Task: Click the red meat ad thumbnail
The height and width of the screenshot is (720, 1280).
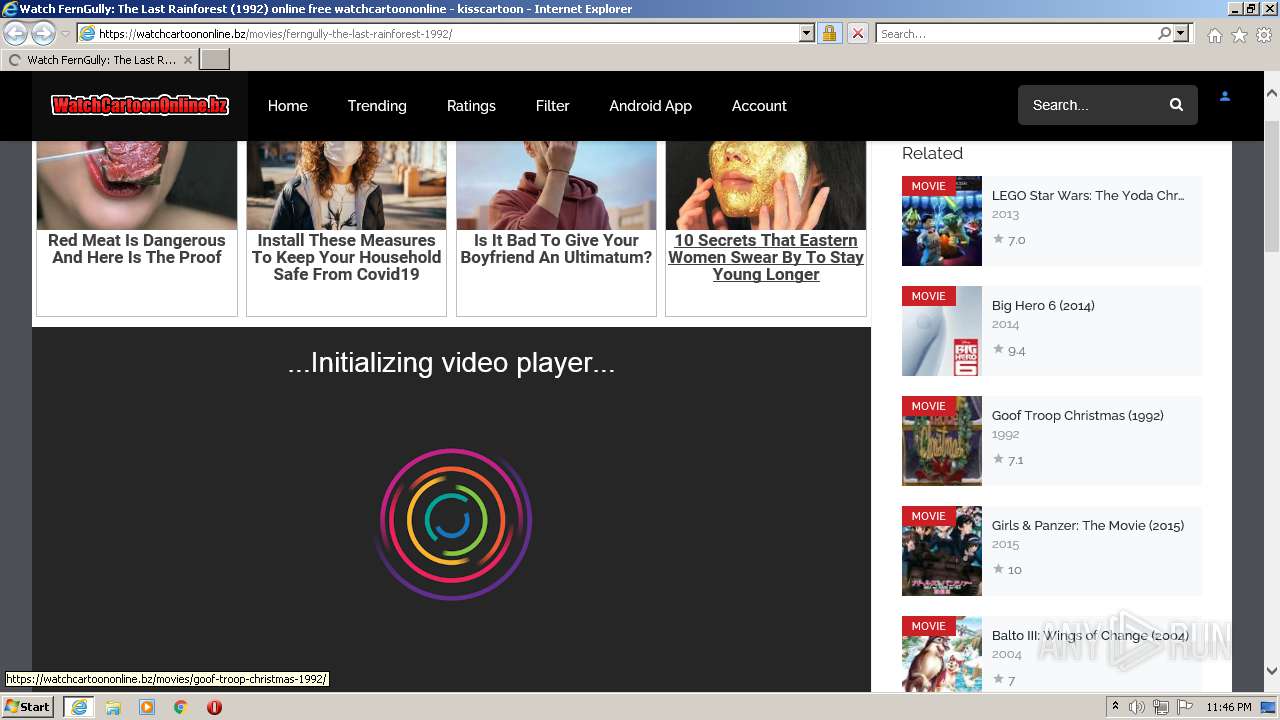Action: [x=137, y=185]
